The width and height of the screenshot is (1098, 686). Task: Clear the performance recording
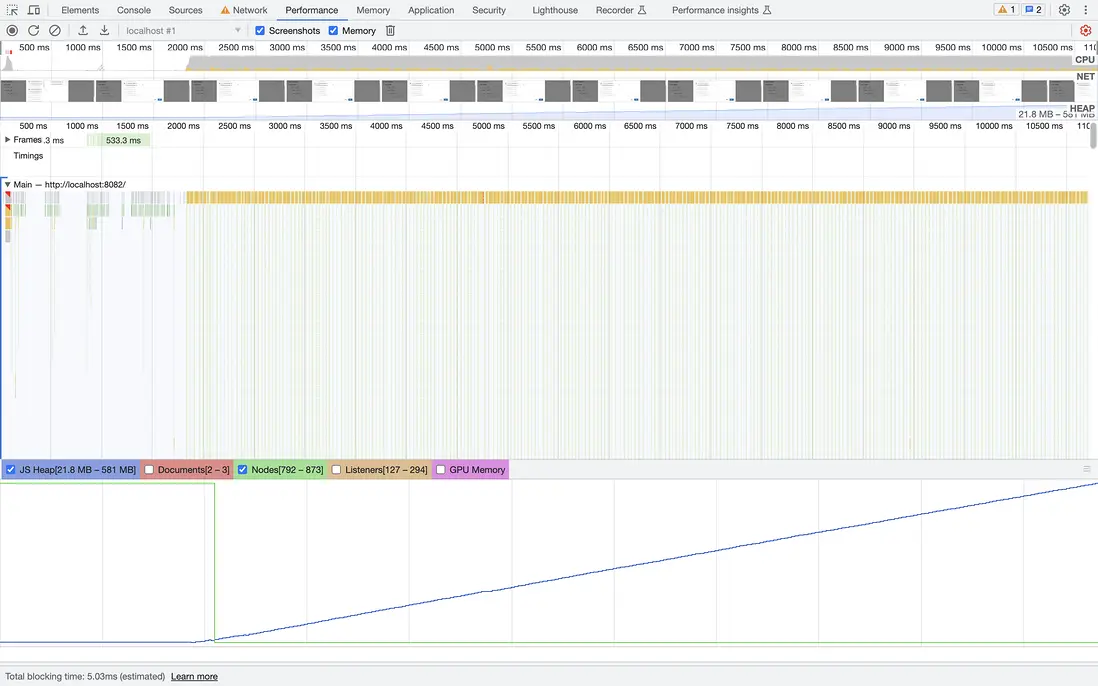coord(55,30)
